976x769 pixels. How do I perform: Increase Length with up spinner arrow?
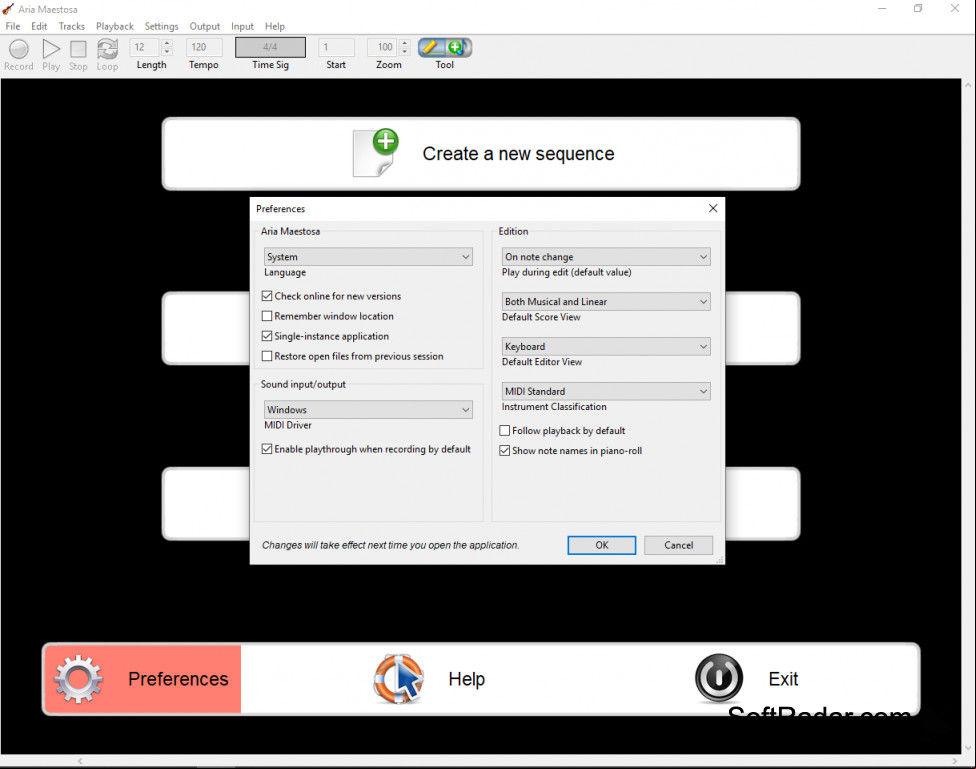pyautogui.click(x=167, y=43)
